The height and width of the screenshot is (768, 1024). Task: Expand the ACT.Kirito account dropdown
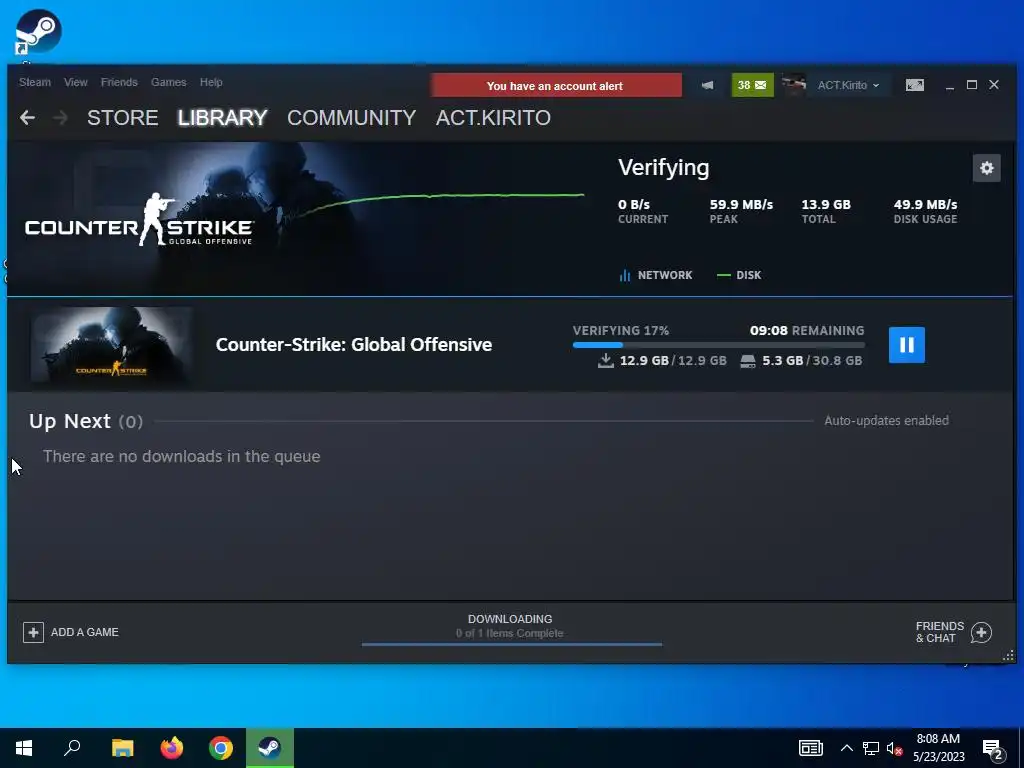coord(848,85)
